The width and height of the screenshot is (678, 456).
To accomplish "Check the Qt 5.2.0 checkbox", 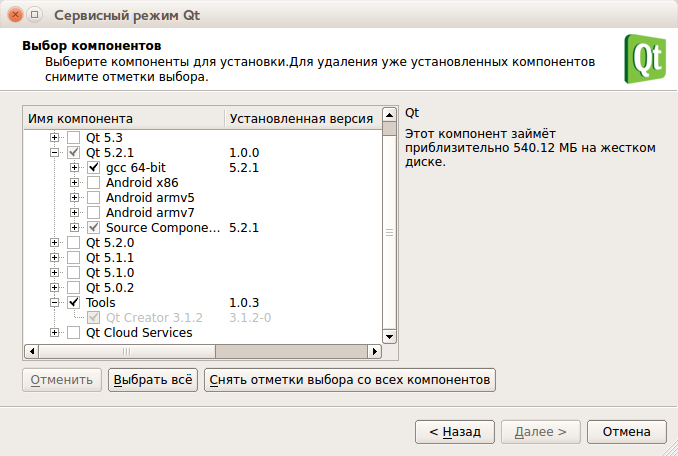I will (x=74, y=242).
